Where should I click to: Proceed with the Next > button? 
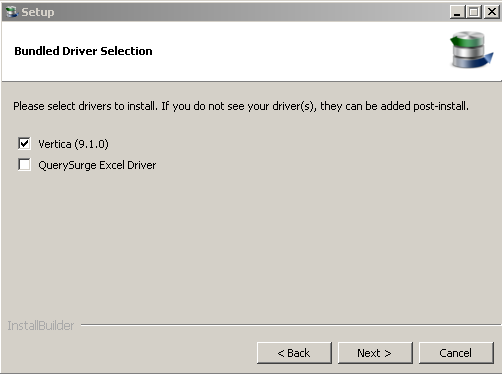coord(375,353)
